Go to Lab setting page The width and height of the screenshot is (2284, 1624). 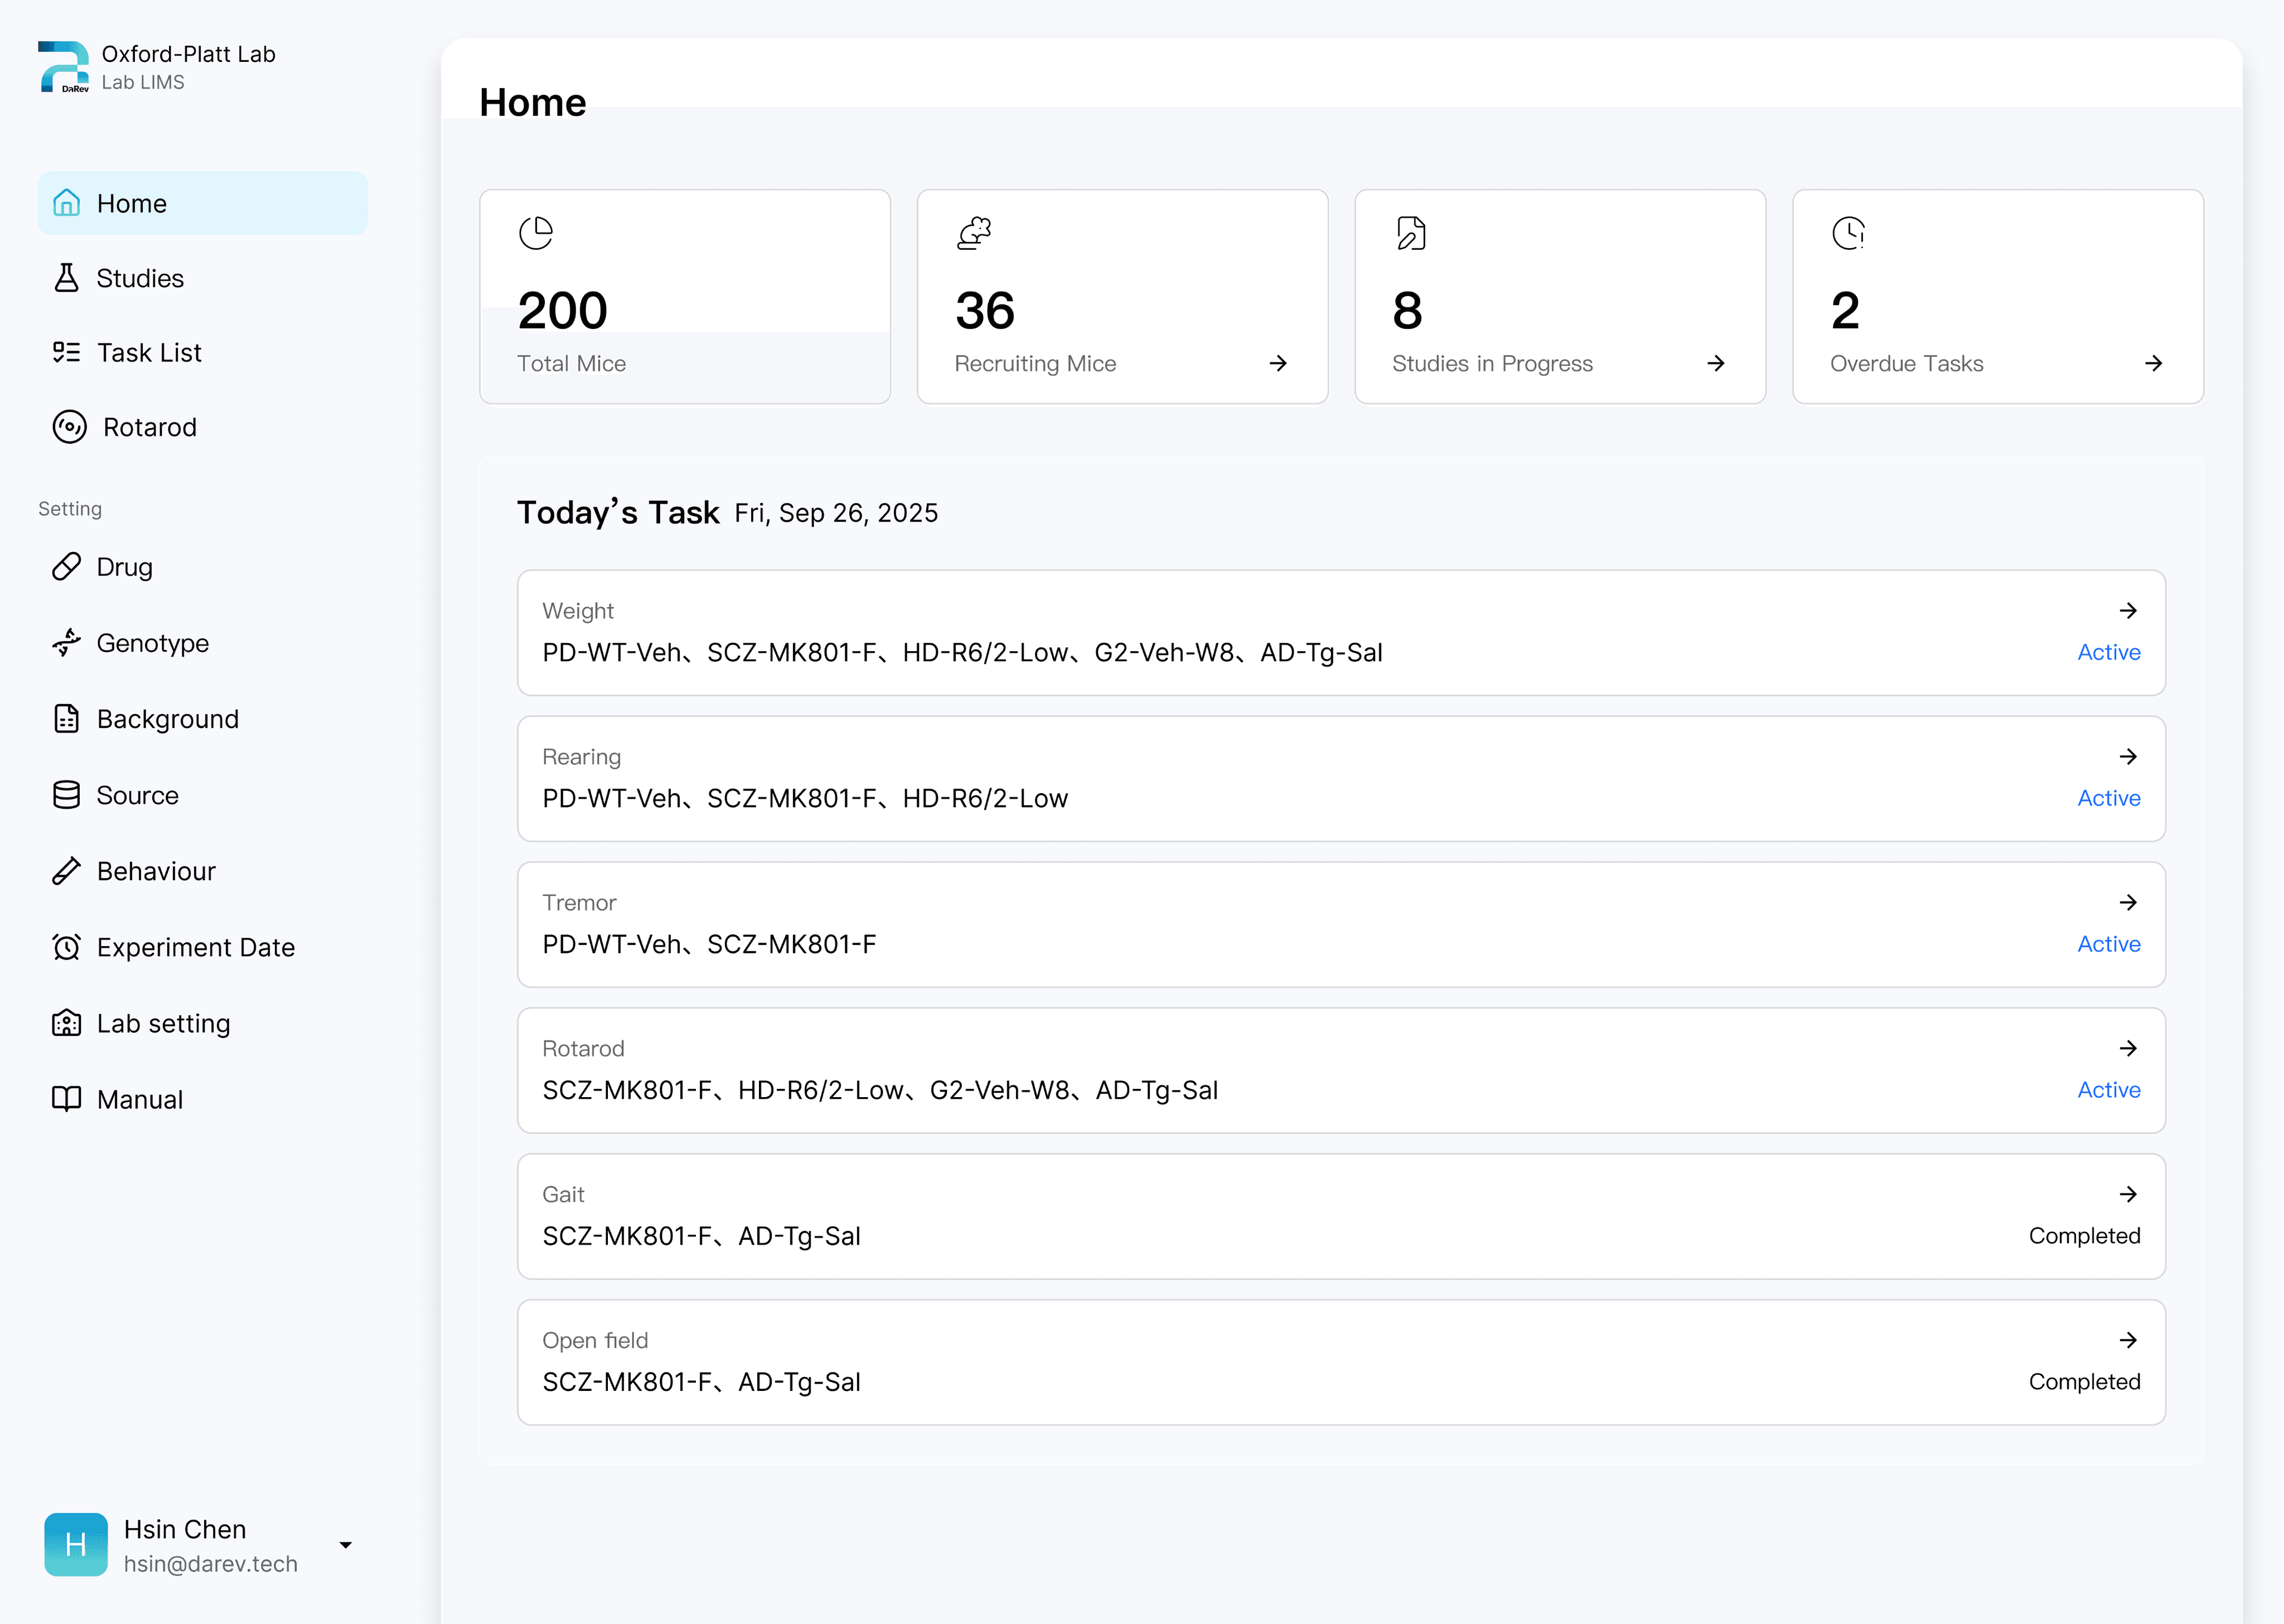203,1023
